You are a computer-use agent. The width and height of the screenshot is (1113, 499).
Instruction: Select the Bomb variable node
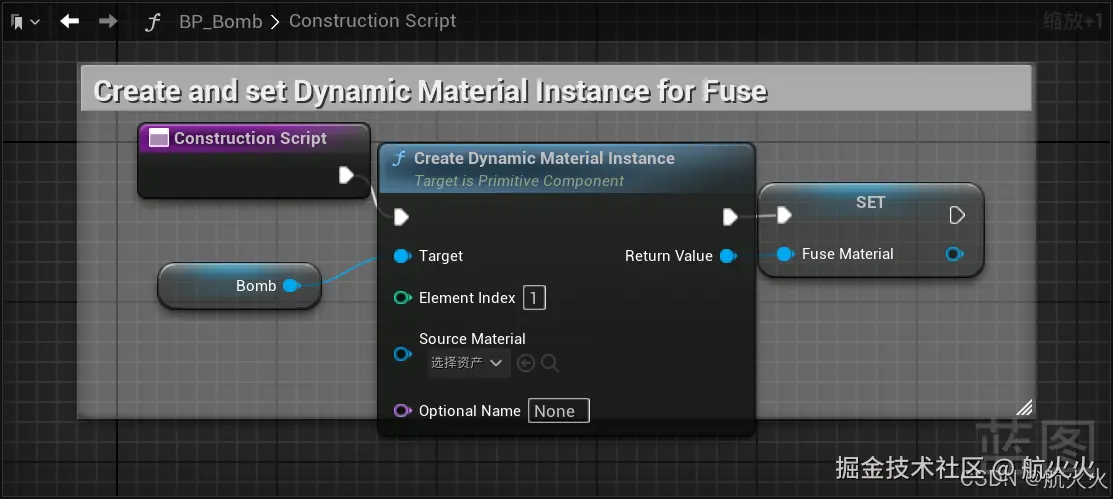pyautogui.click(x=239, y=286)
